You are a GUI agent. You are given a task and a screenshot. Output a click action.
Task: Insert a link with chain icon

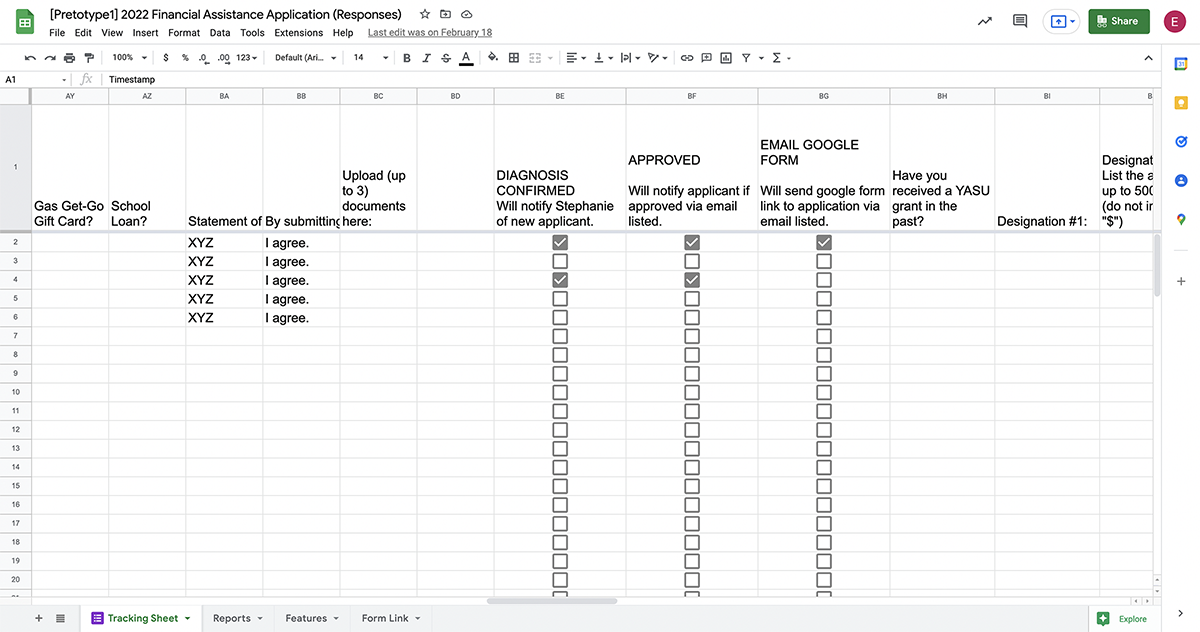point(687,58)
